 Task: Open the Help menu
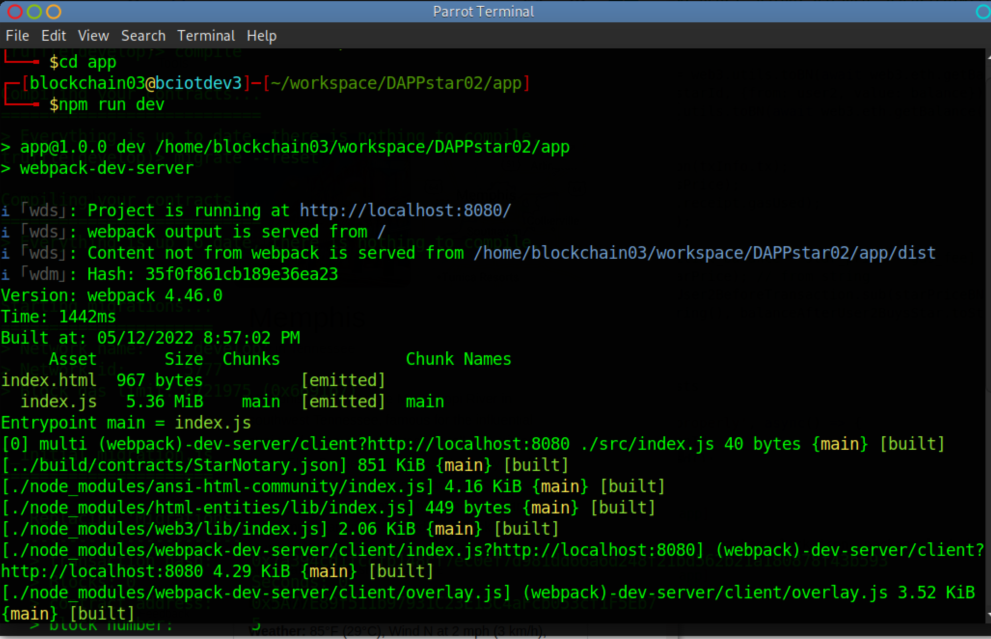(x=262, y=35)
